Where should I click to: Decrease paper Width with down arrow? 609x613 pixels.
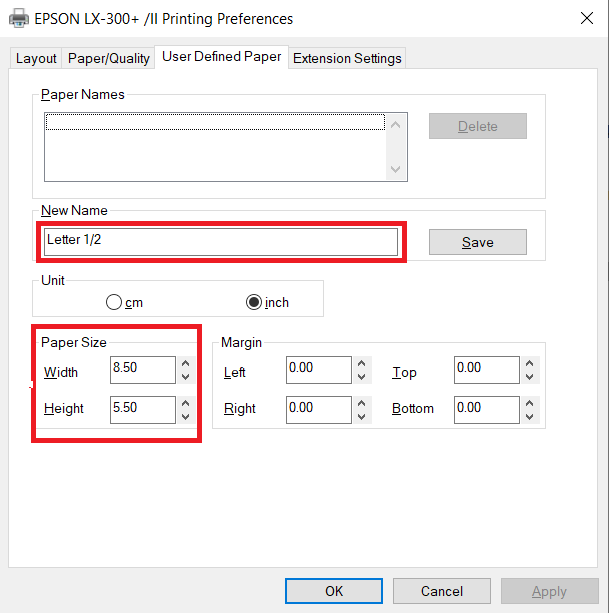186,376
